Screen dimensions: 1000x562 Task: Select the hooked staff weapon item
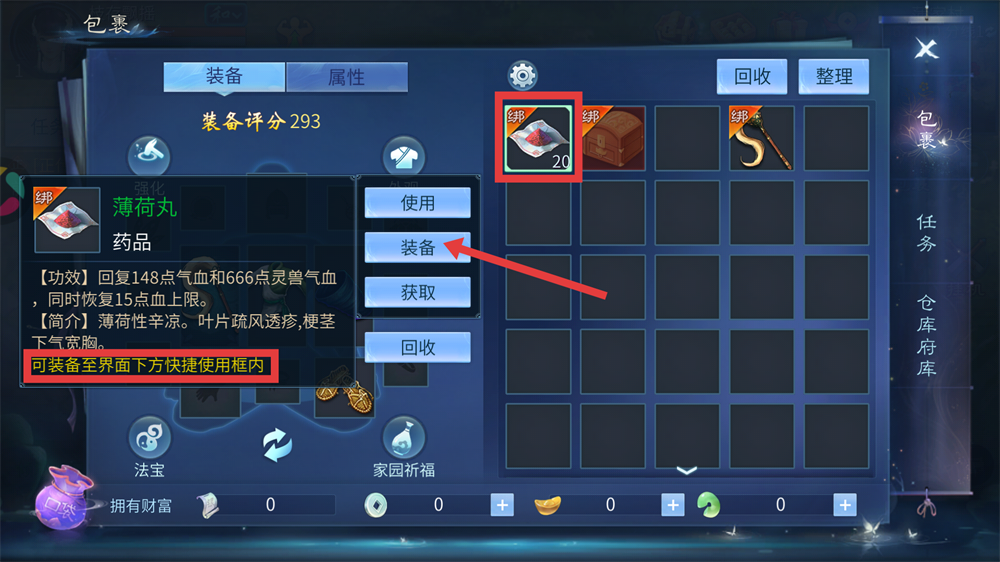(x=762, y=138)
